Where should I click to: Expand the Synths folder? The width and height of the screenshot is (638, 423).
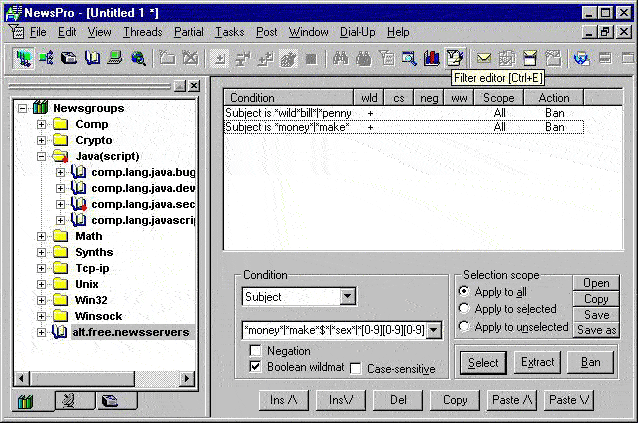coord(42,252)
